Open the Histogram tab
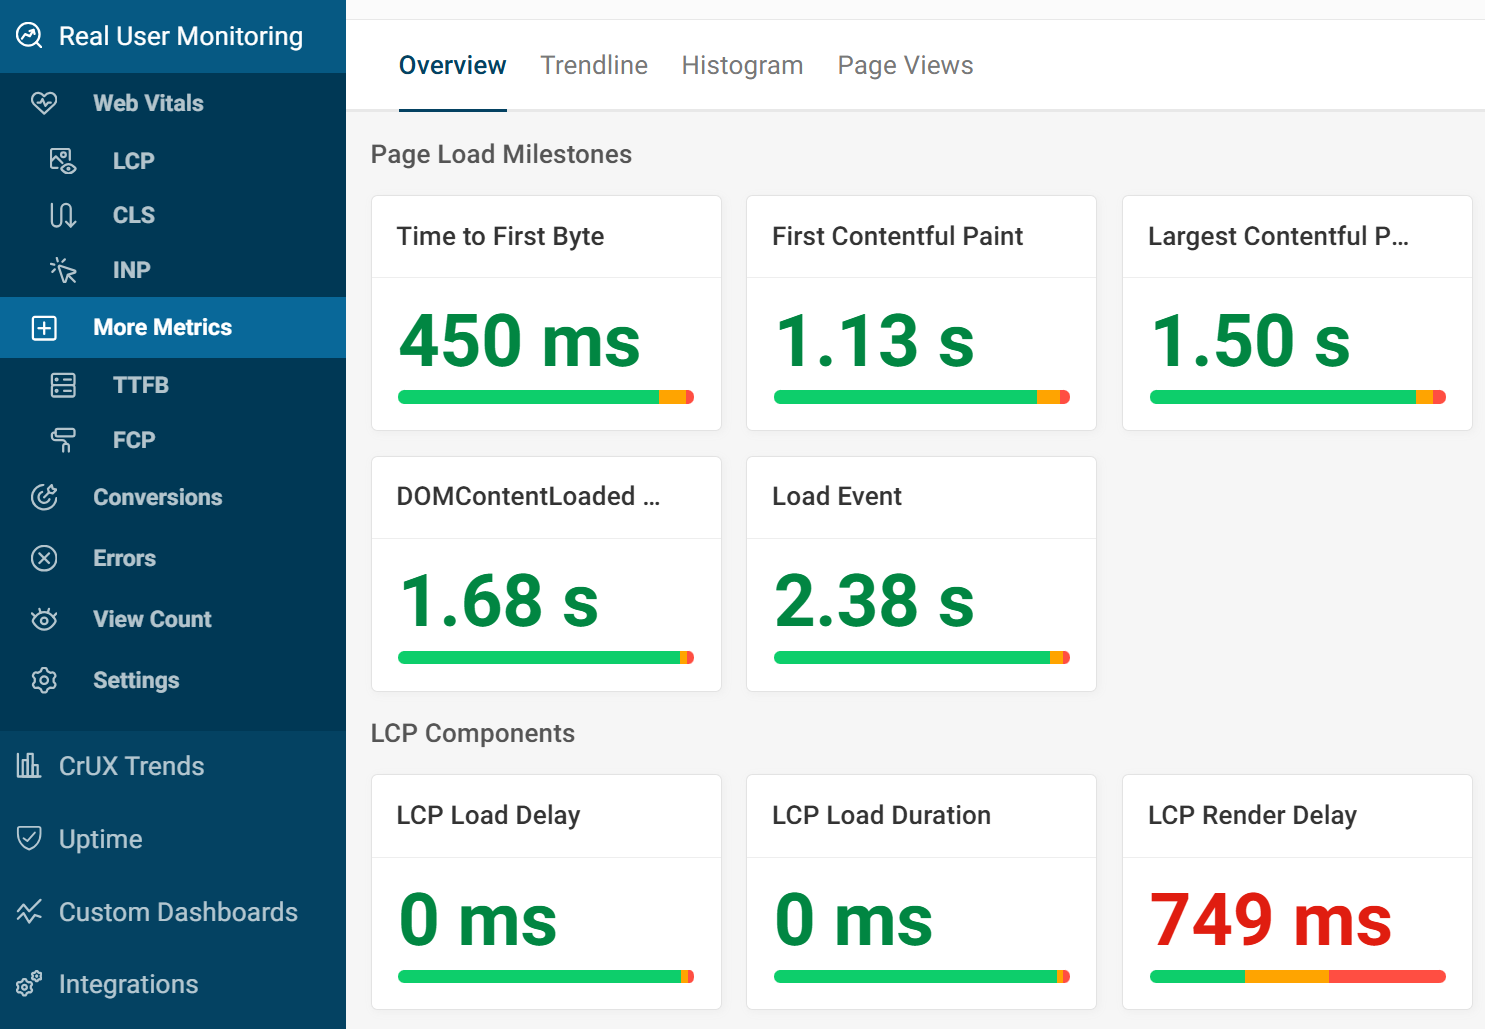 click(x=742, y=65)
